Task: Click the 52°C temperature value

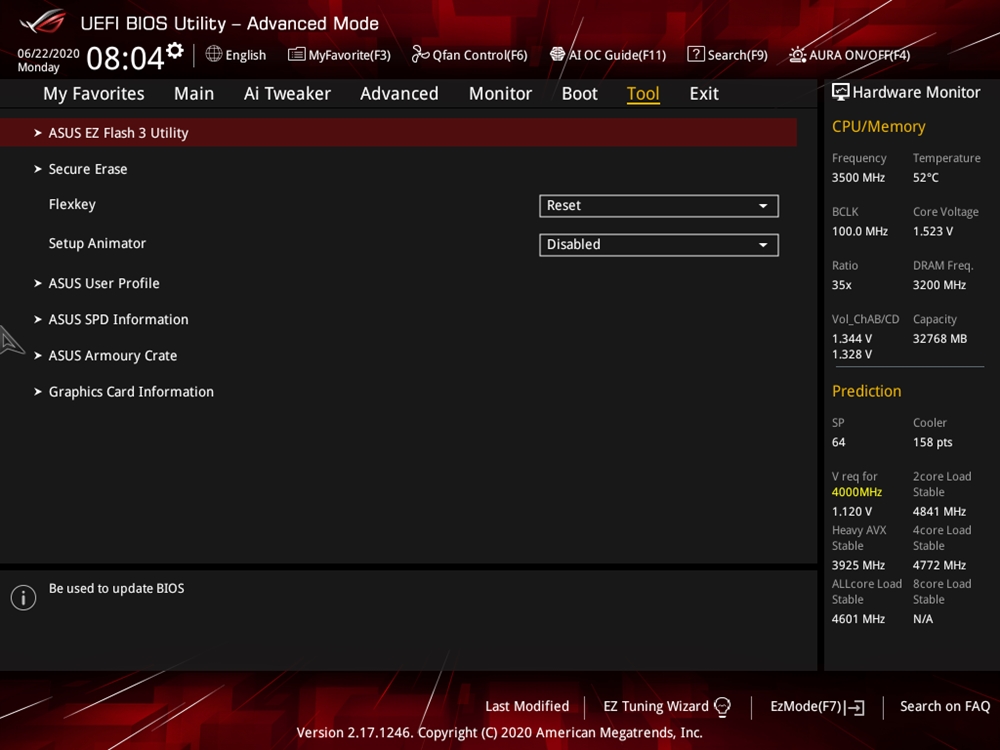Action: click(x=926, y=177)
